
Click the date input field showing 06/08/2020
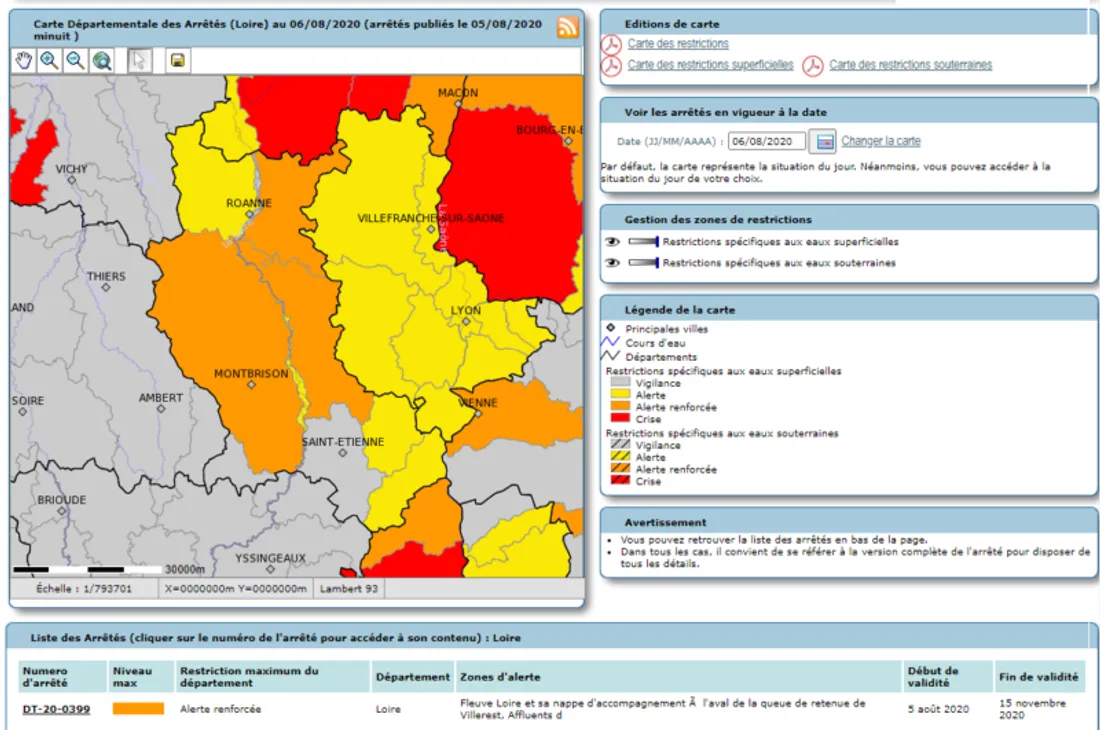click(766, 142)
